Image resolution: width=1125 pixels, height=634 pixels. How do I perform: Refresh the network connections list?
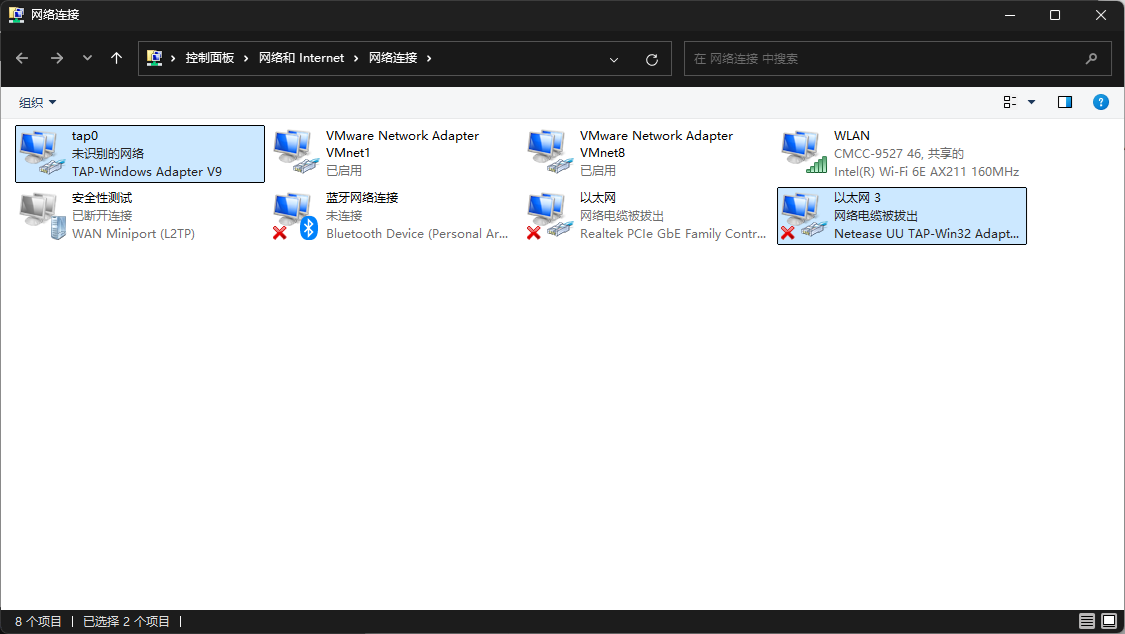point(651,60)
